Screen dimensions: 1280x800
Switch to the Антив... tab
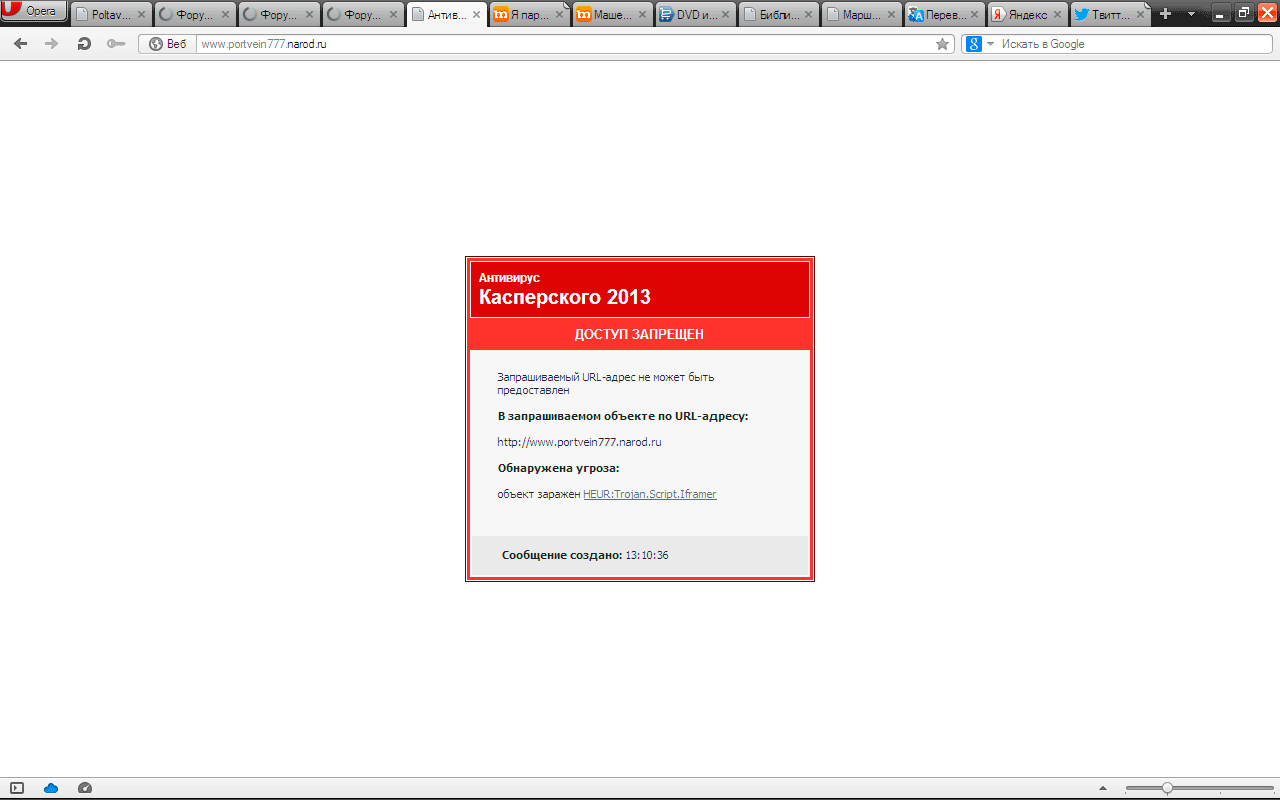point(449,15)
